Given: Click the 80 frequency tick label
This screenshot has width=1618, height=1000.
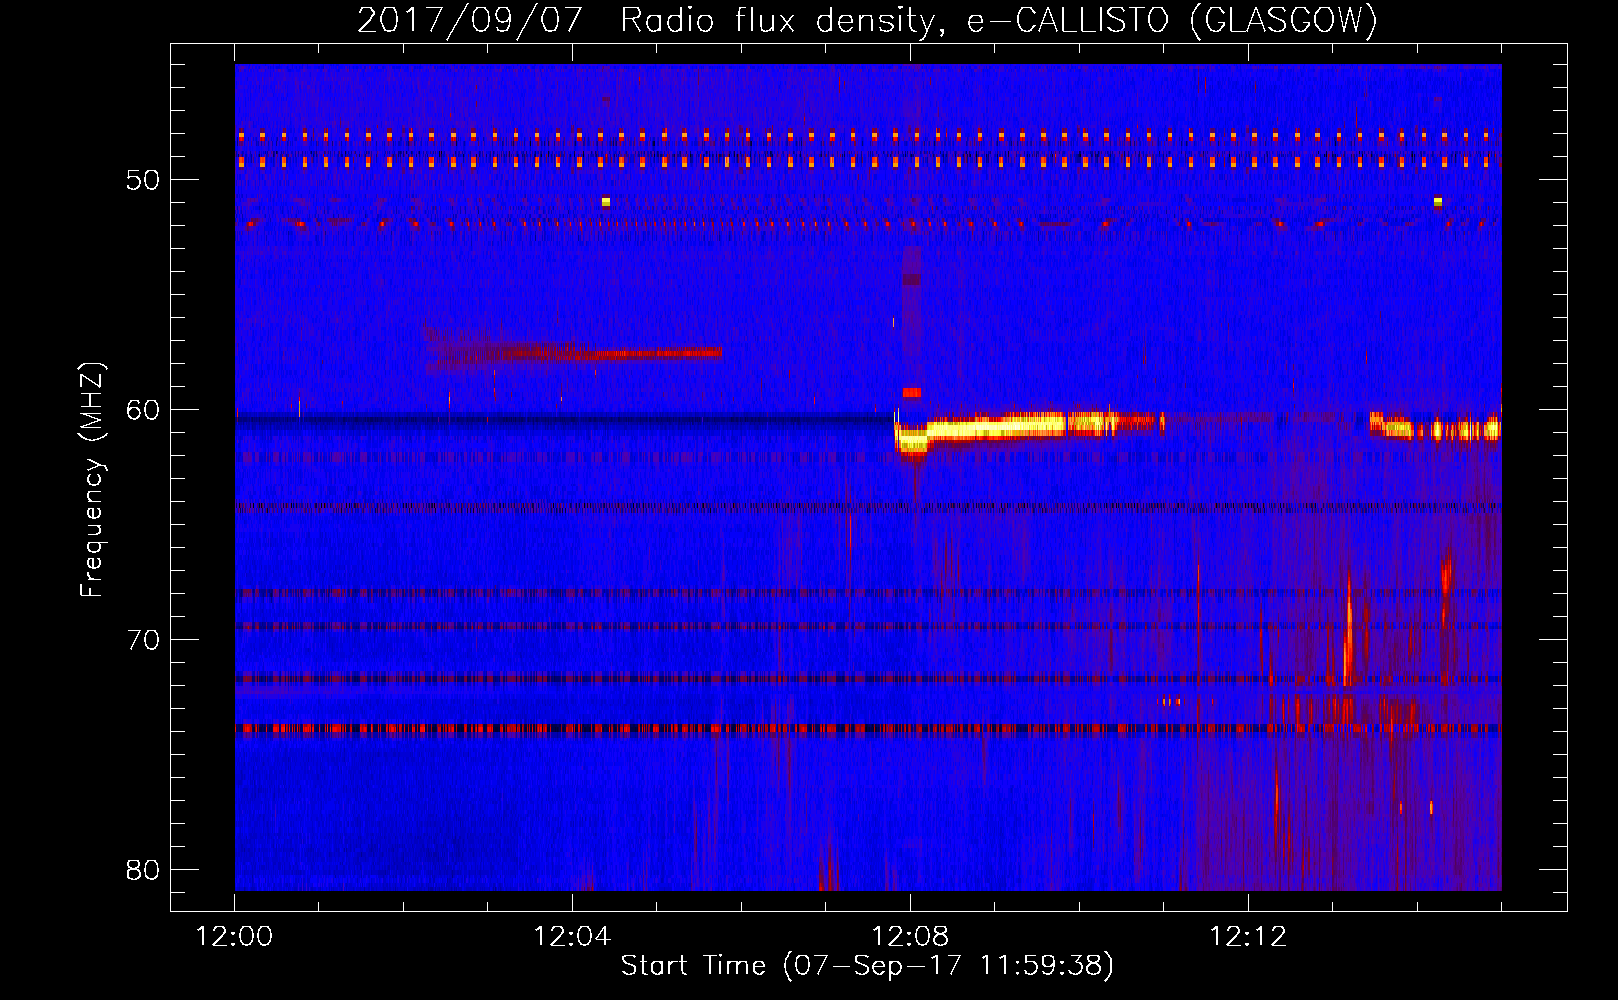Looking at the screenshot, I should [143, 870].
